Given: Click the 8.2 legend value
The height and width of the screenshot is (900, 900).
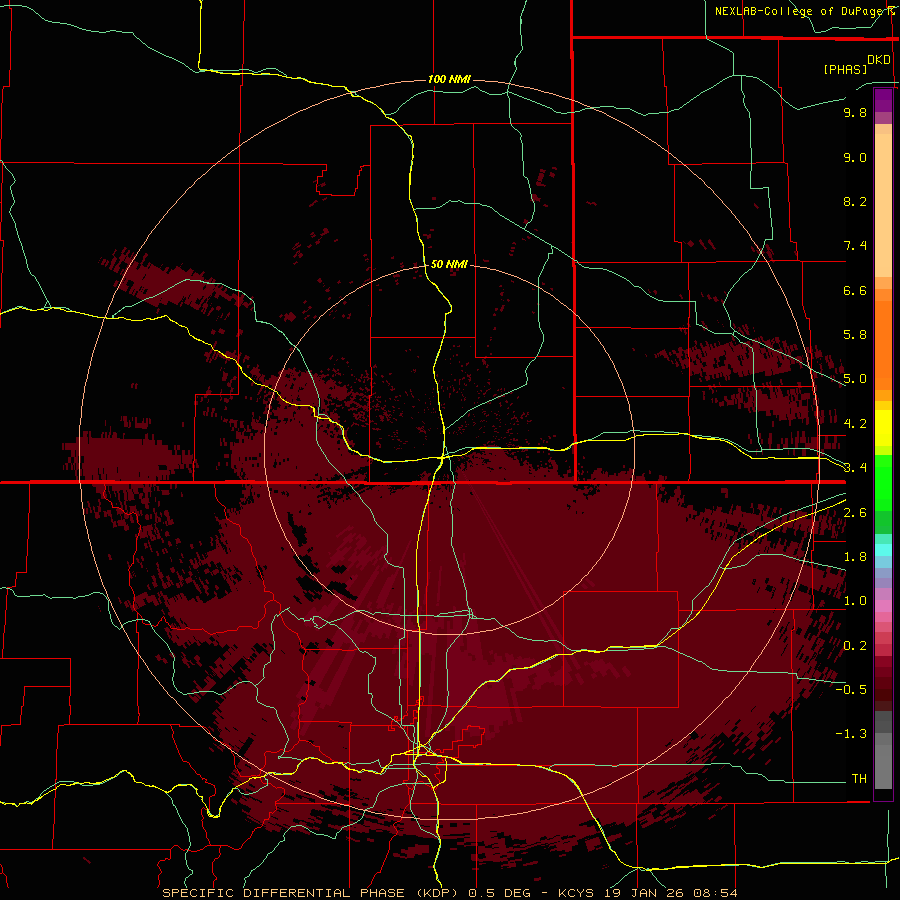Looking at the screenshot, I should [x=855, y=201].
